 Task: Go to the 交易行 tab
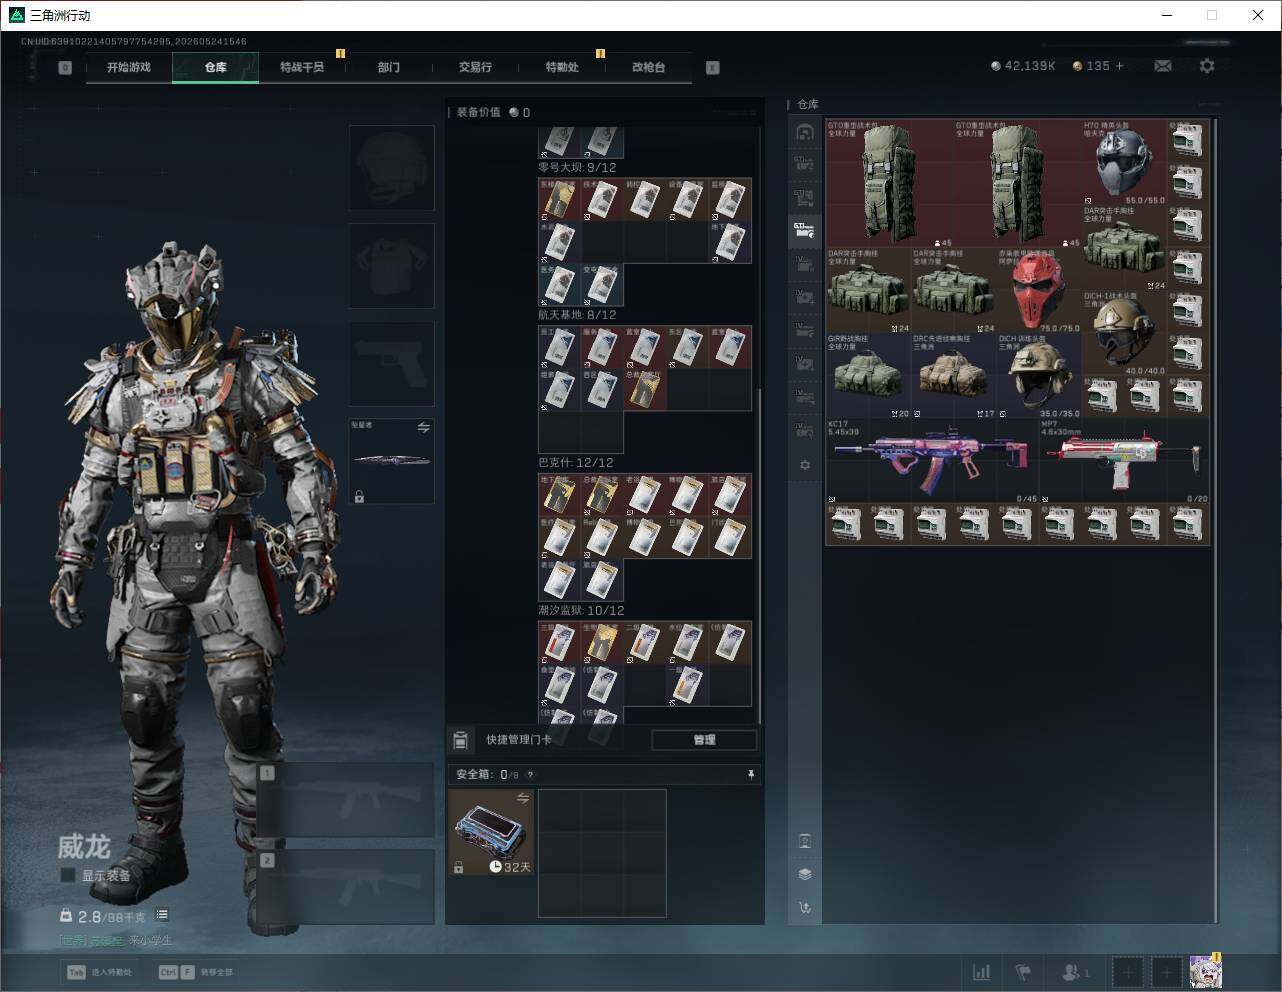pos(475,67)
